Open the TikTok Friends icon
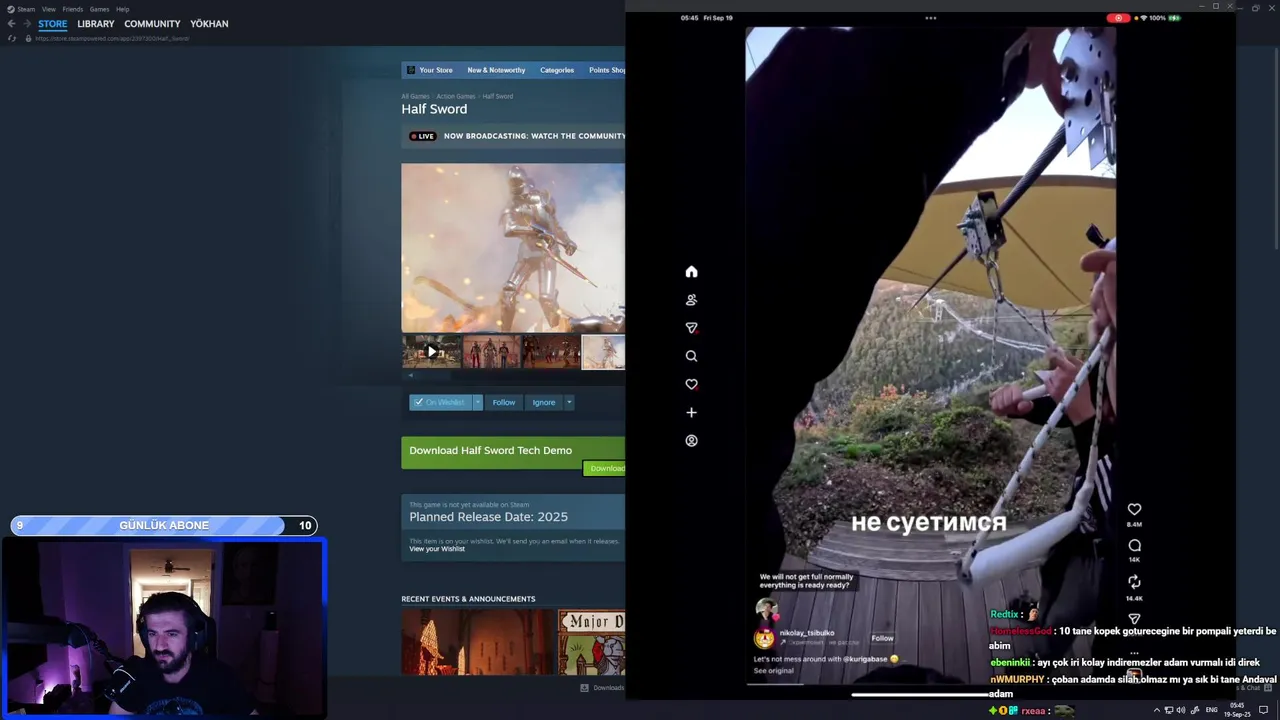The width and height of the screenshot is (1280, 720). click(691, 300)
